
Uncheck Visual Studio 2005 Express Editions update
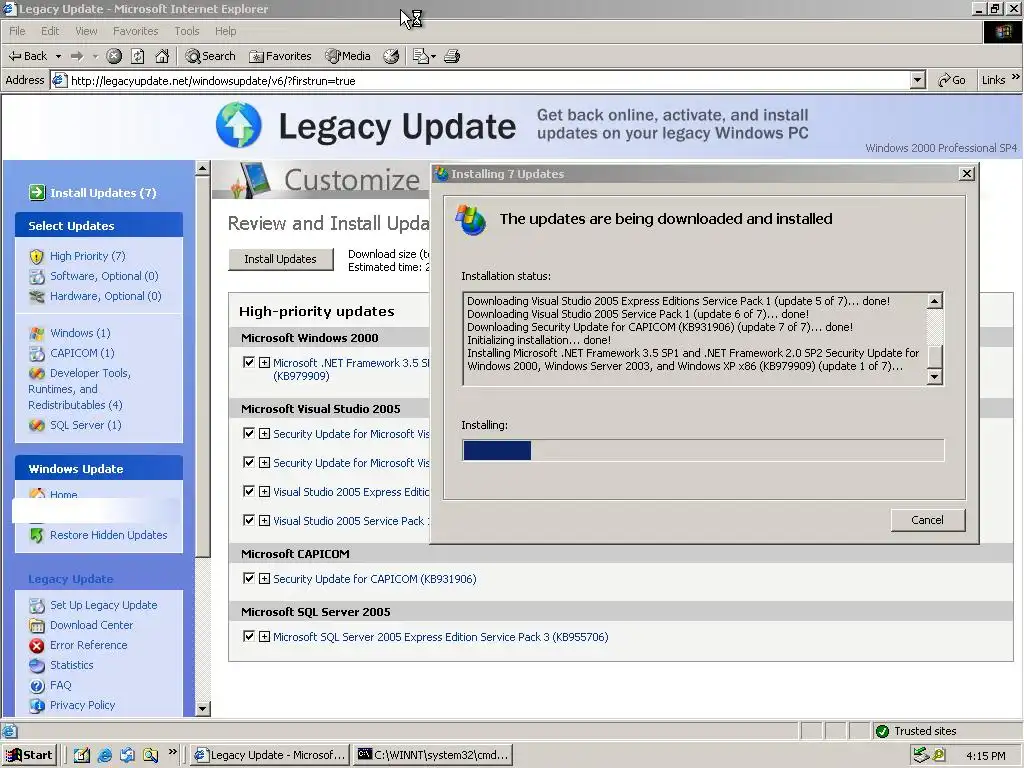(248, 491)
